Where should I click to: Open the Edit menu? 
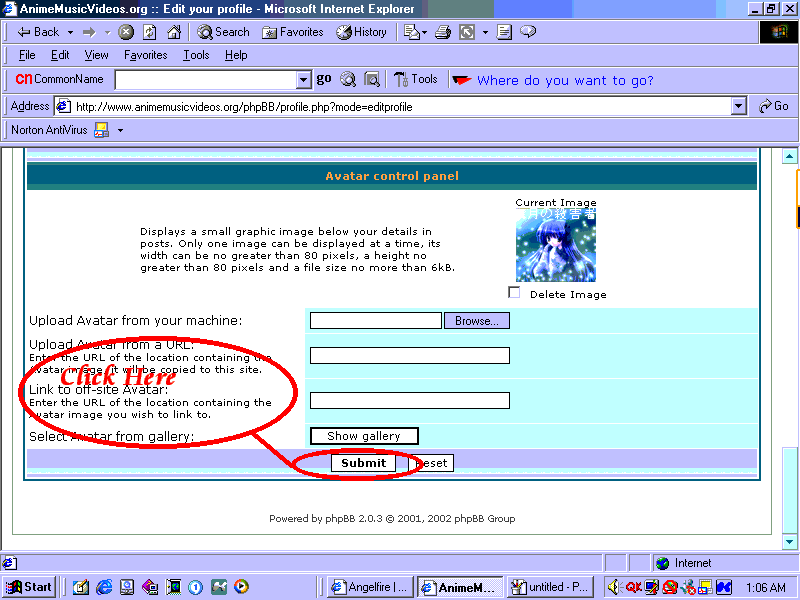click(60, 55)
